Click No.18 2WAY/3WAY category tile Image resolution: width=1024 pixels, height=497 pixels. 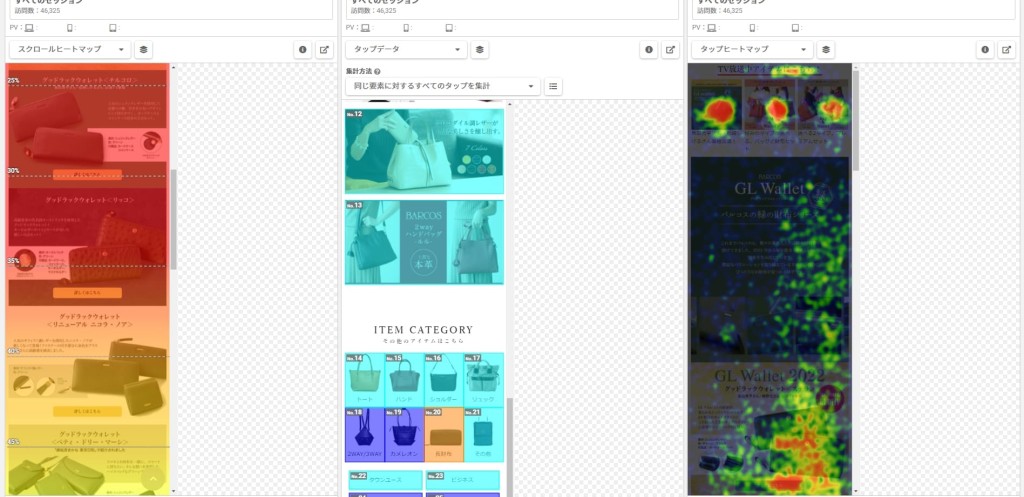(x=364, y=435)
